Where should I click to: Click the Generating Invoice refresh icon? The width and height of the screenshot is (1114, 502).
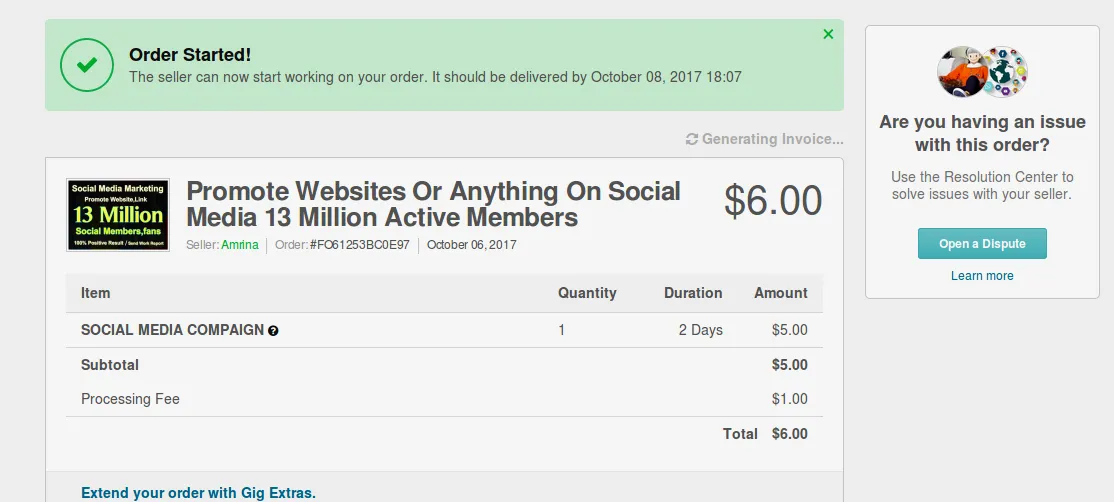[691, 139]
